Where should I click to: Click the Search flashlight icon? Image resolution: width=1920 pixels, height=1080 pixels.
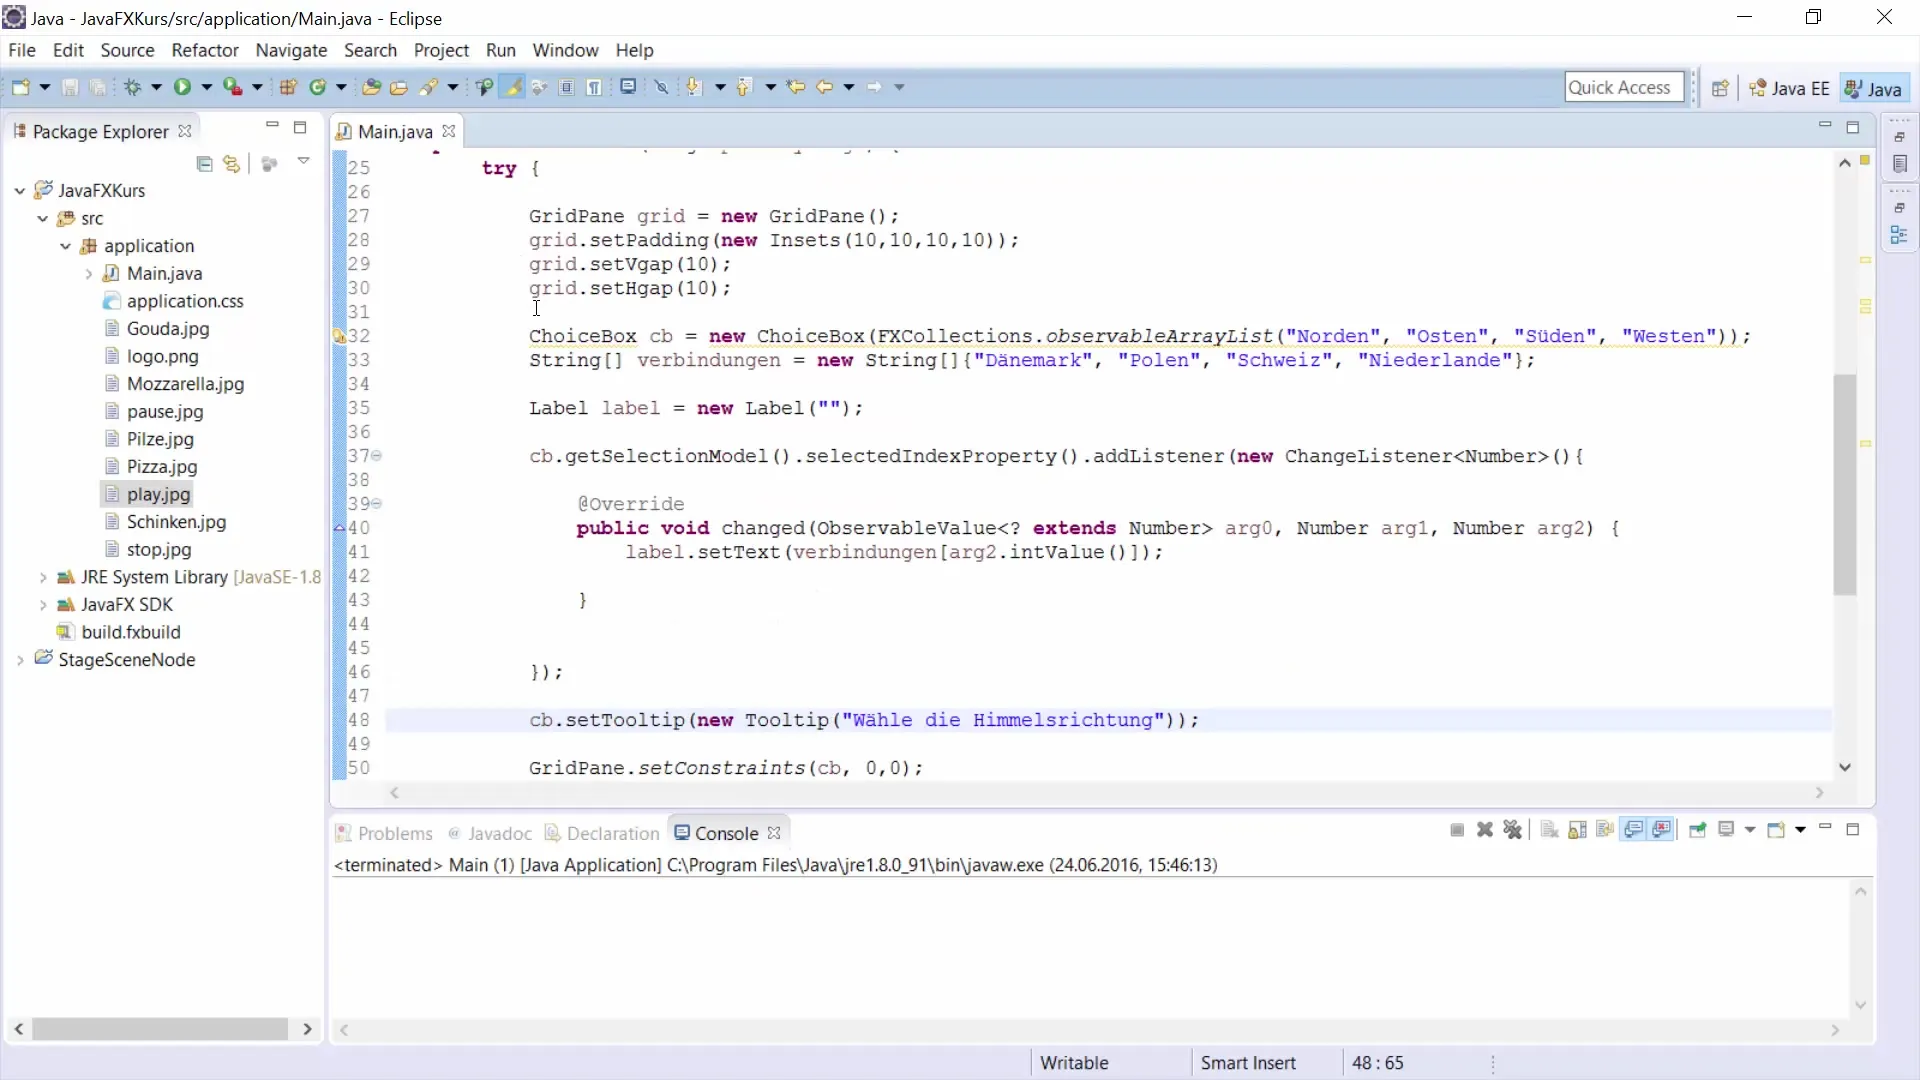coord(428,88)
